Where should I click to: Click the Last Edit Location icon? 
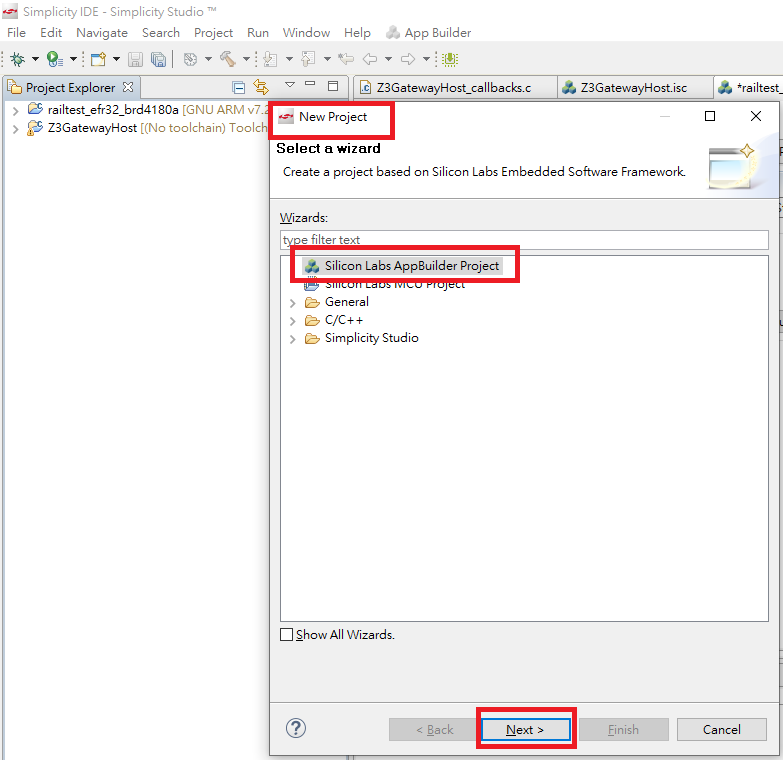click(346, 59)
